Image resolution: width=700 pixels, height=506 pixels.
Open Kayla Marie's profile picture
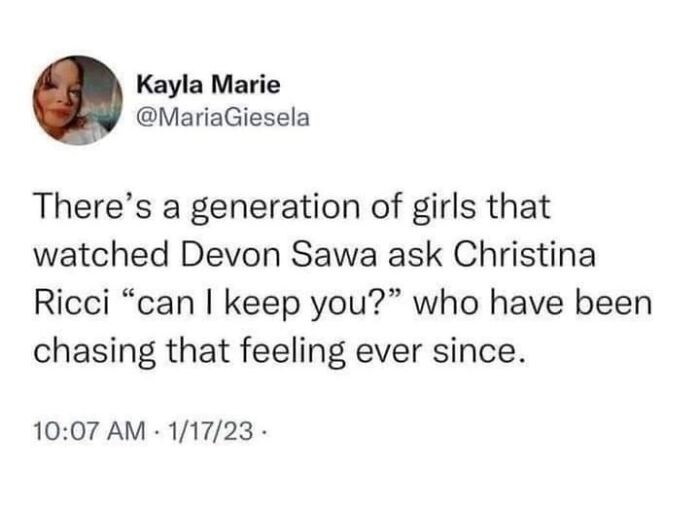(x=78, y=100)
